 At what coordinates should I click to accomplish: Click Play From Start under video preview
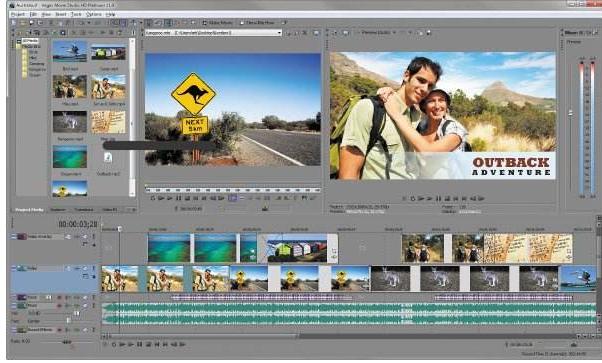click(421, 199)
